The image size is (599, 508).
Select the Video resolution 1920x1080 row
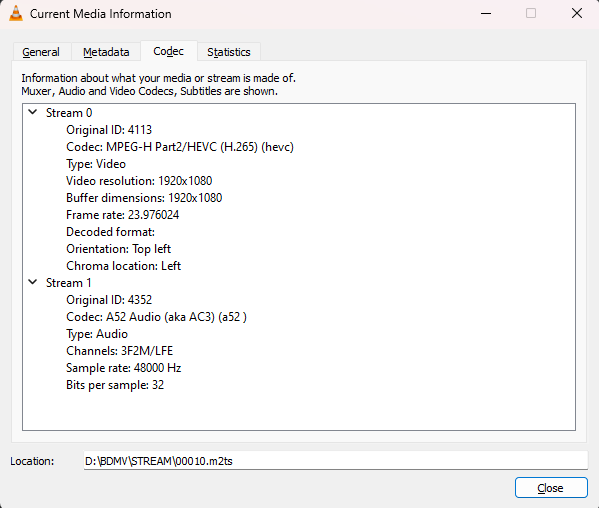click(x=139, y=181)
